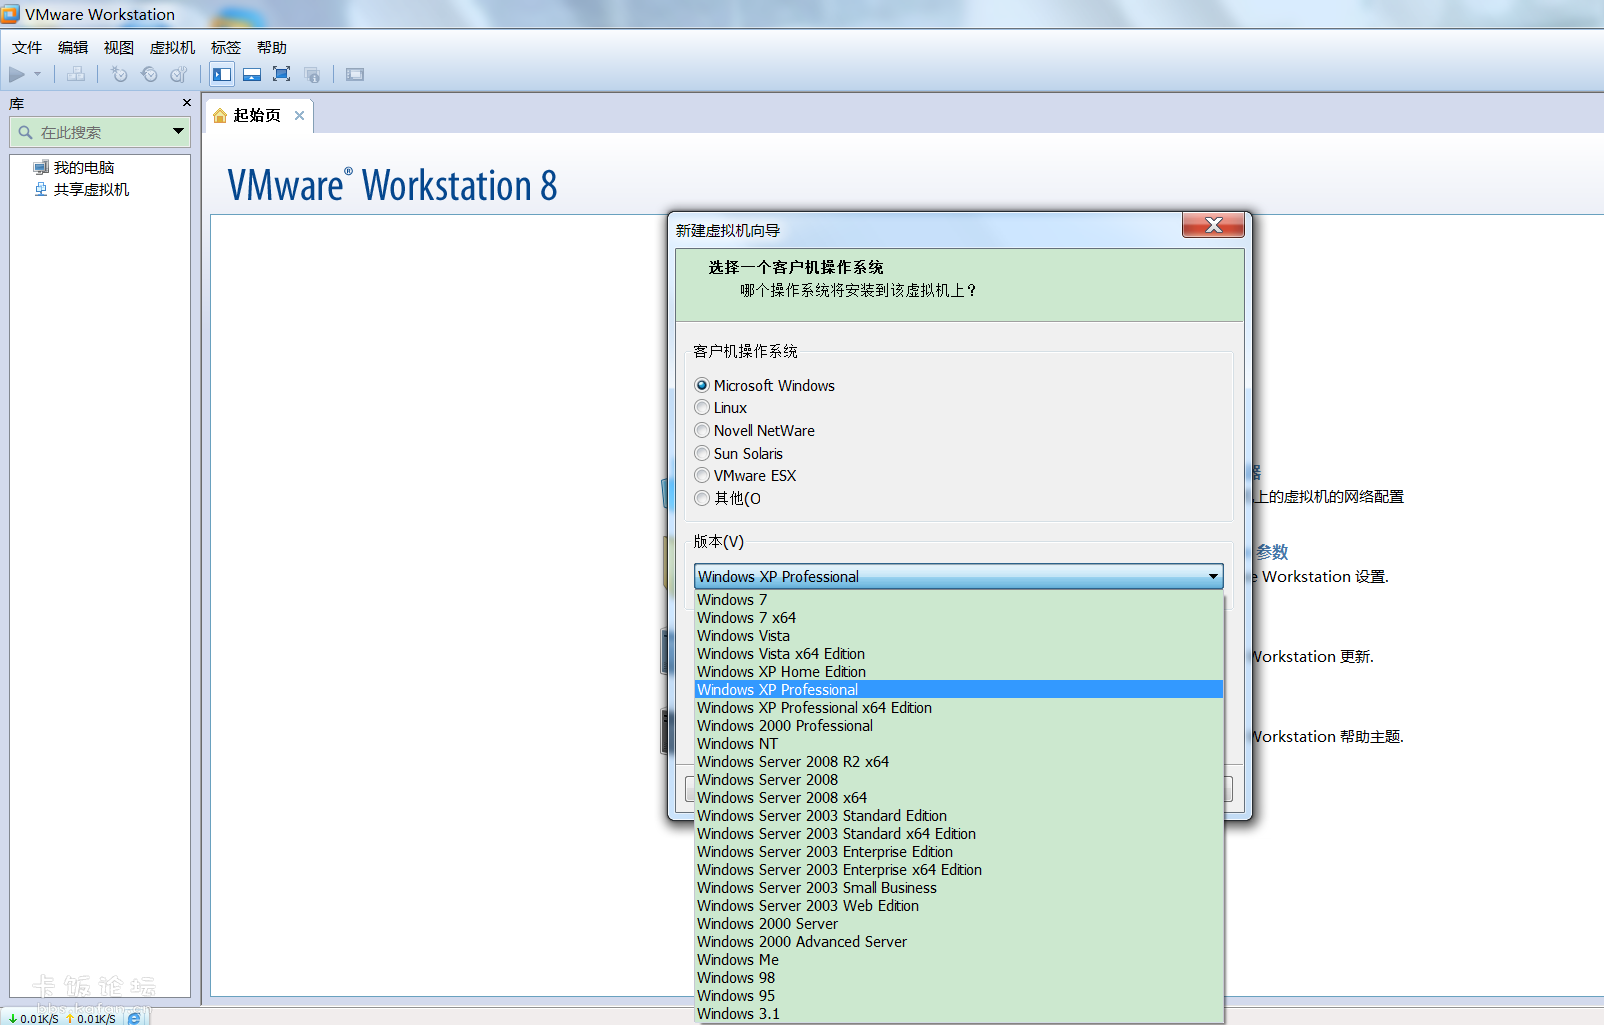
Task: Click the Unity mode toolbar icon
Action: coord(312,74)
